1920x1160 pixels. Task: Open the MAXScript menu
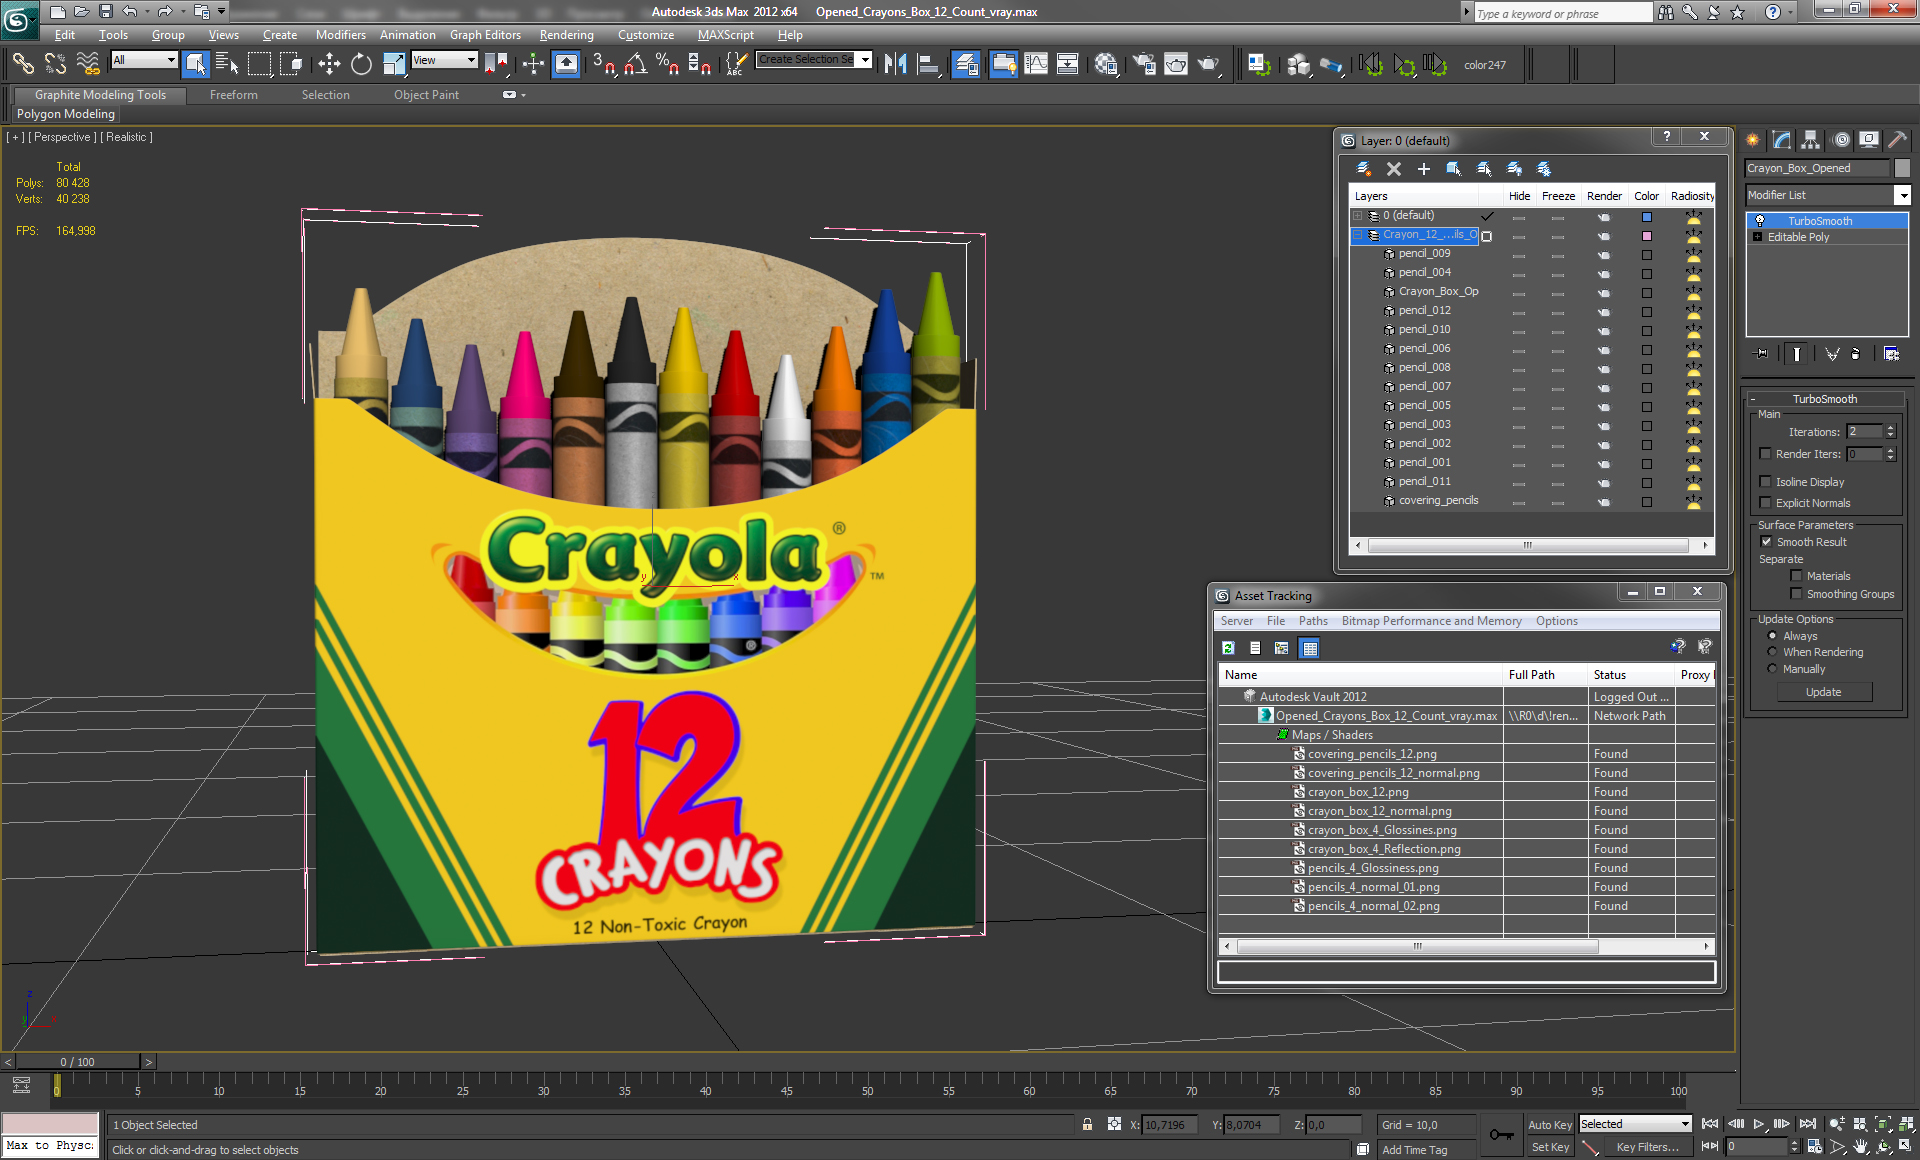[x=726, y=35]
